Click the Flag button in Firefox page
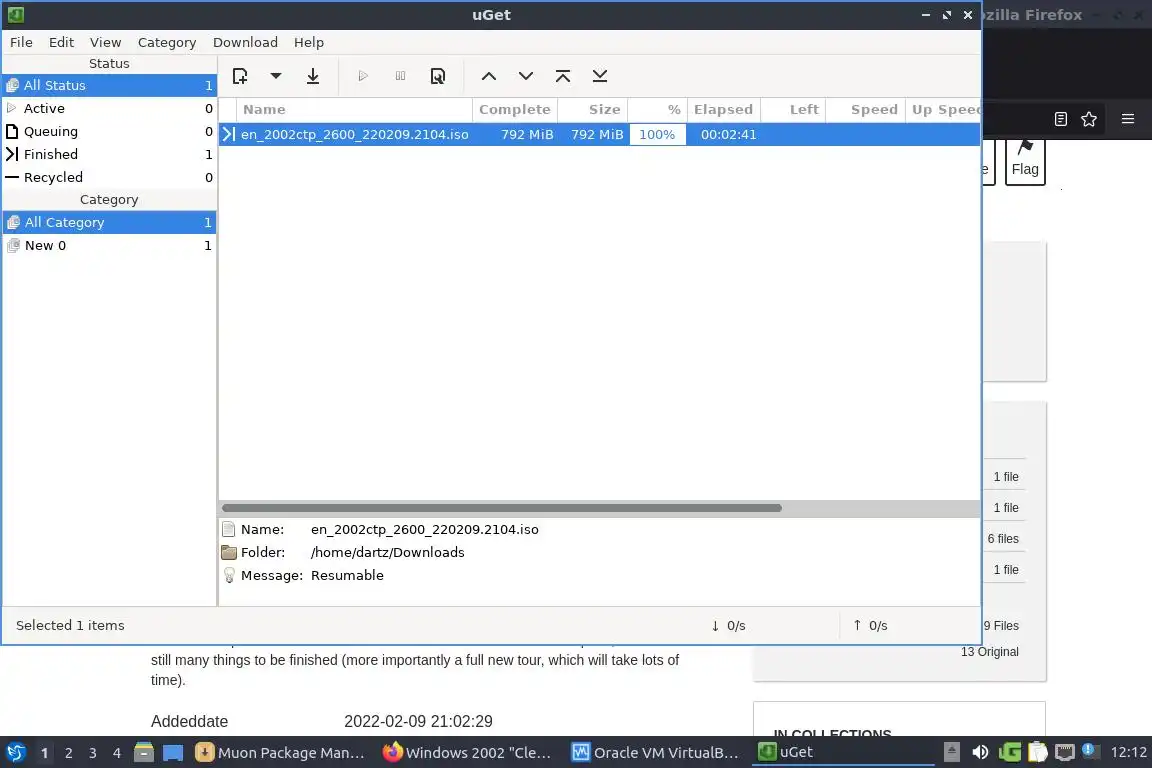1152x768 pixels. click(1025, 160)
